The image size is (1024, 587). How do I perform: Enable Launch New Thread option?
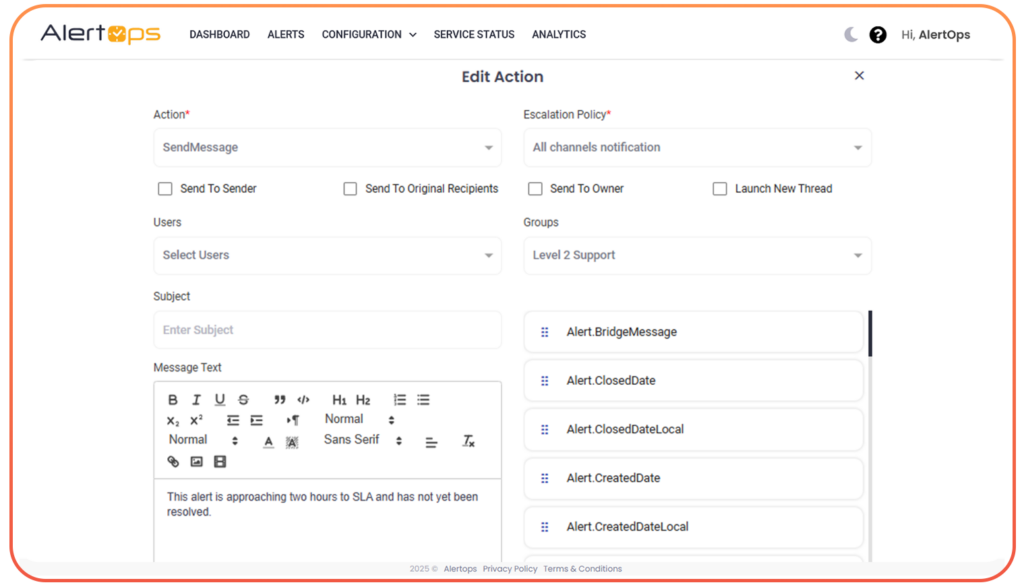tap(719, 188)
